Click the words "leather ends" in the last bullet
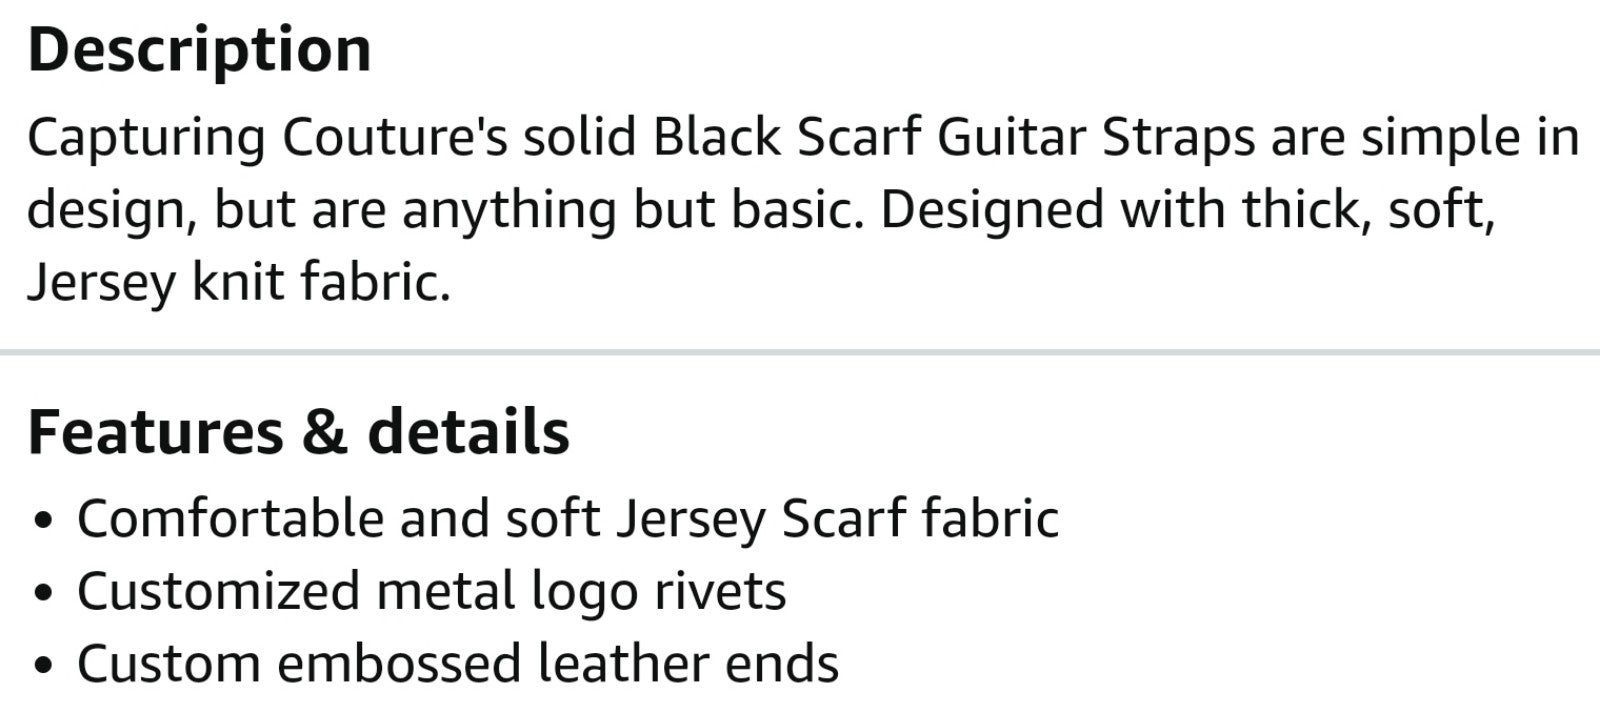This screenshot has height=714, width=1600. [687, 664]
